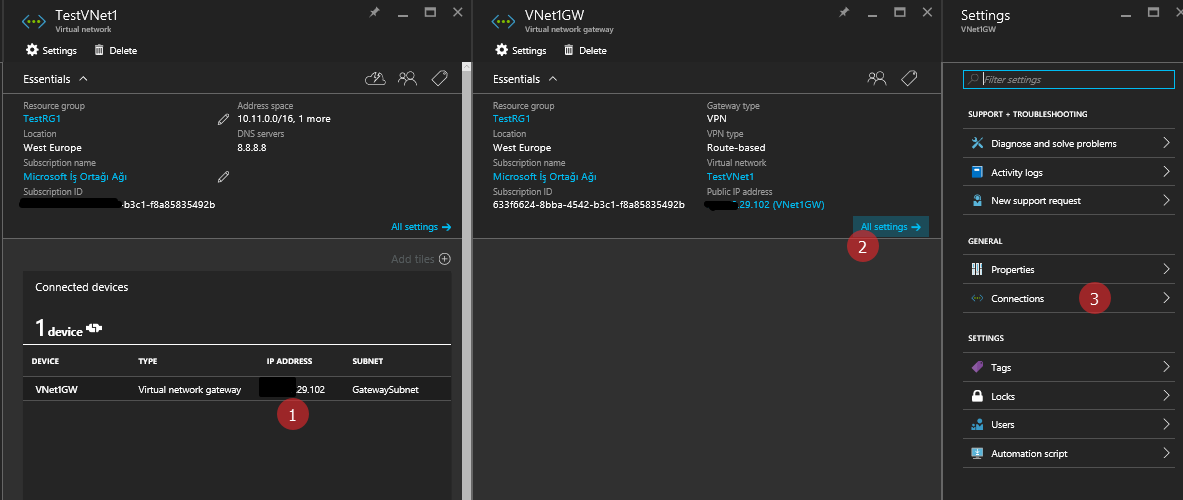Image resolution: width=1183 pixels, height=500 pixels.
Task: Click the address space 10.11.0.0/16 value
Action: pyautogui.click(x=284, y=118)
